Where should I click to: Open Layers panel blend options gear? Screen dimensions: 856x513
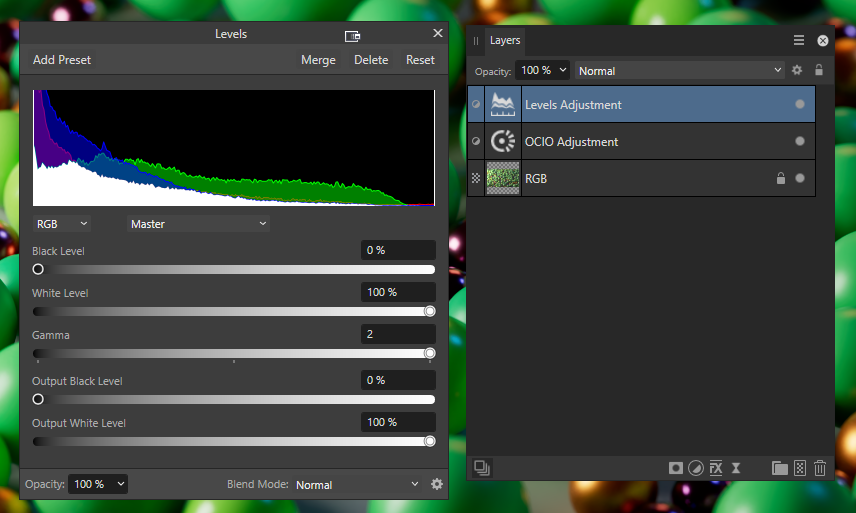[797, 70]
